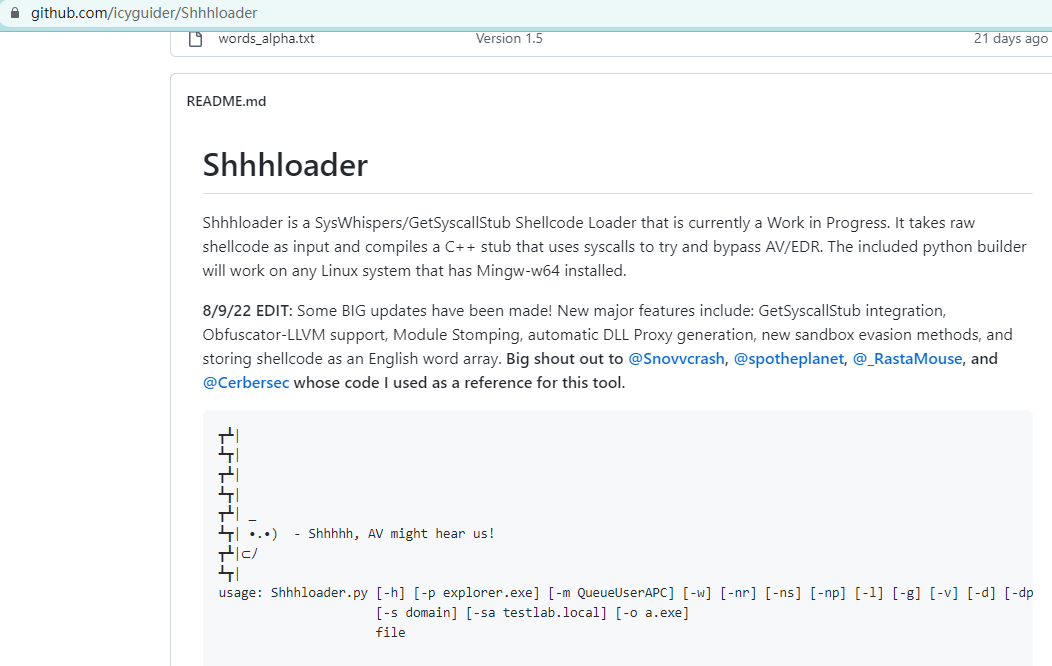Click the 8/9/22 EDIT bold text

(248, 311)
